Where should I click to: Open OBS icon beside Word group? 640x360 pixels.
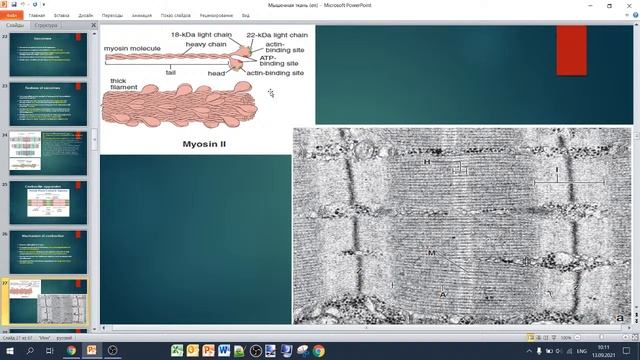[x=256, y=351]
